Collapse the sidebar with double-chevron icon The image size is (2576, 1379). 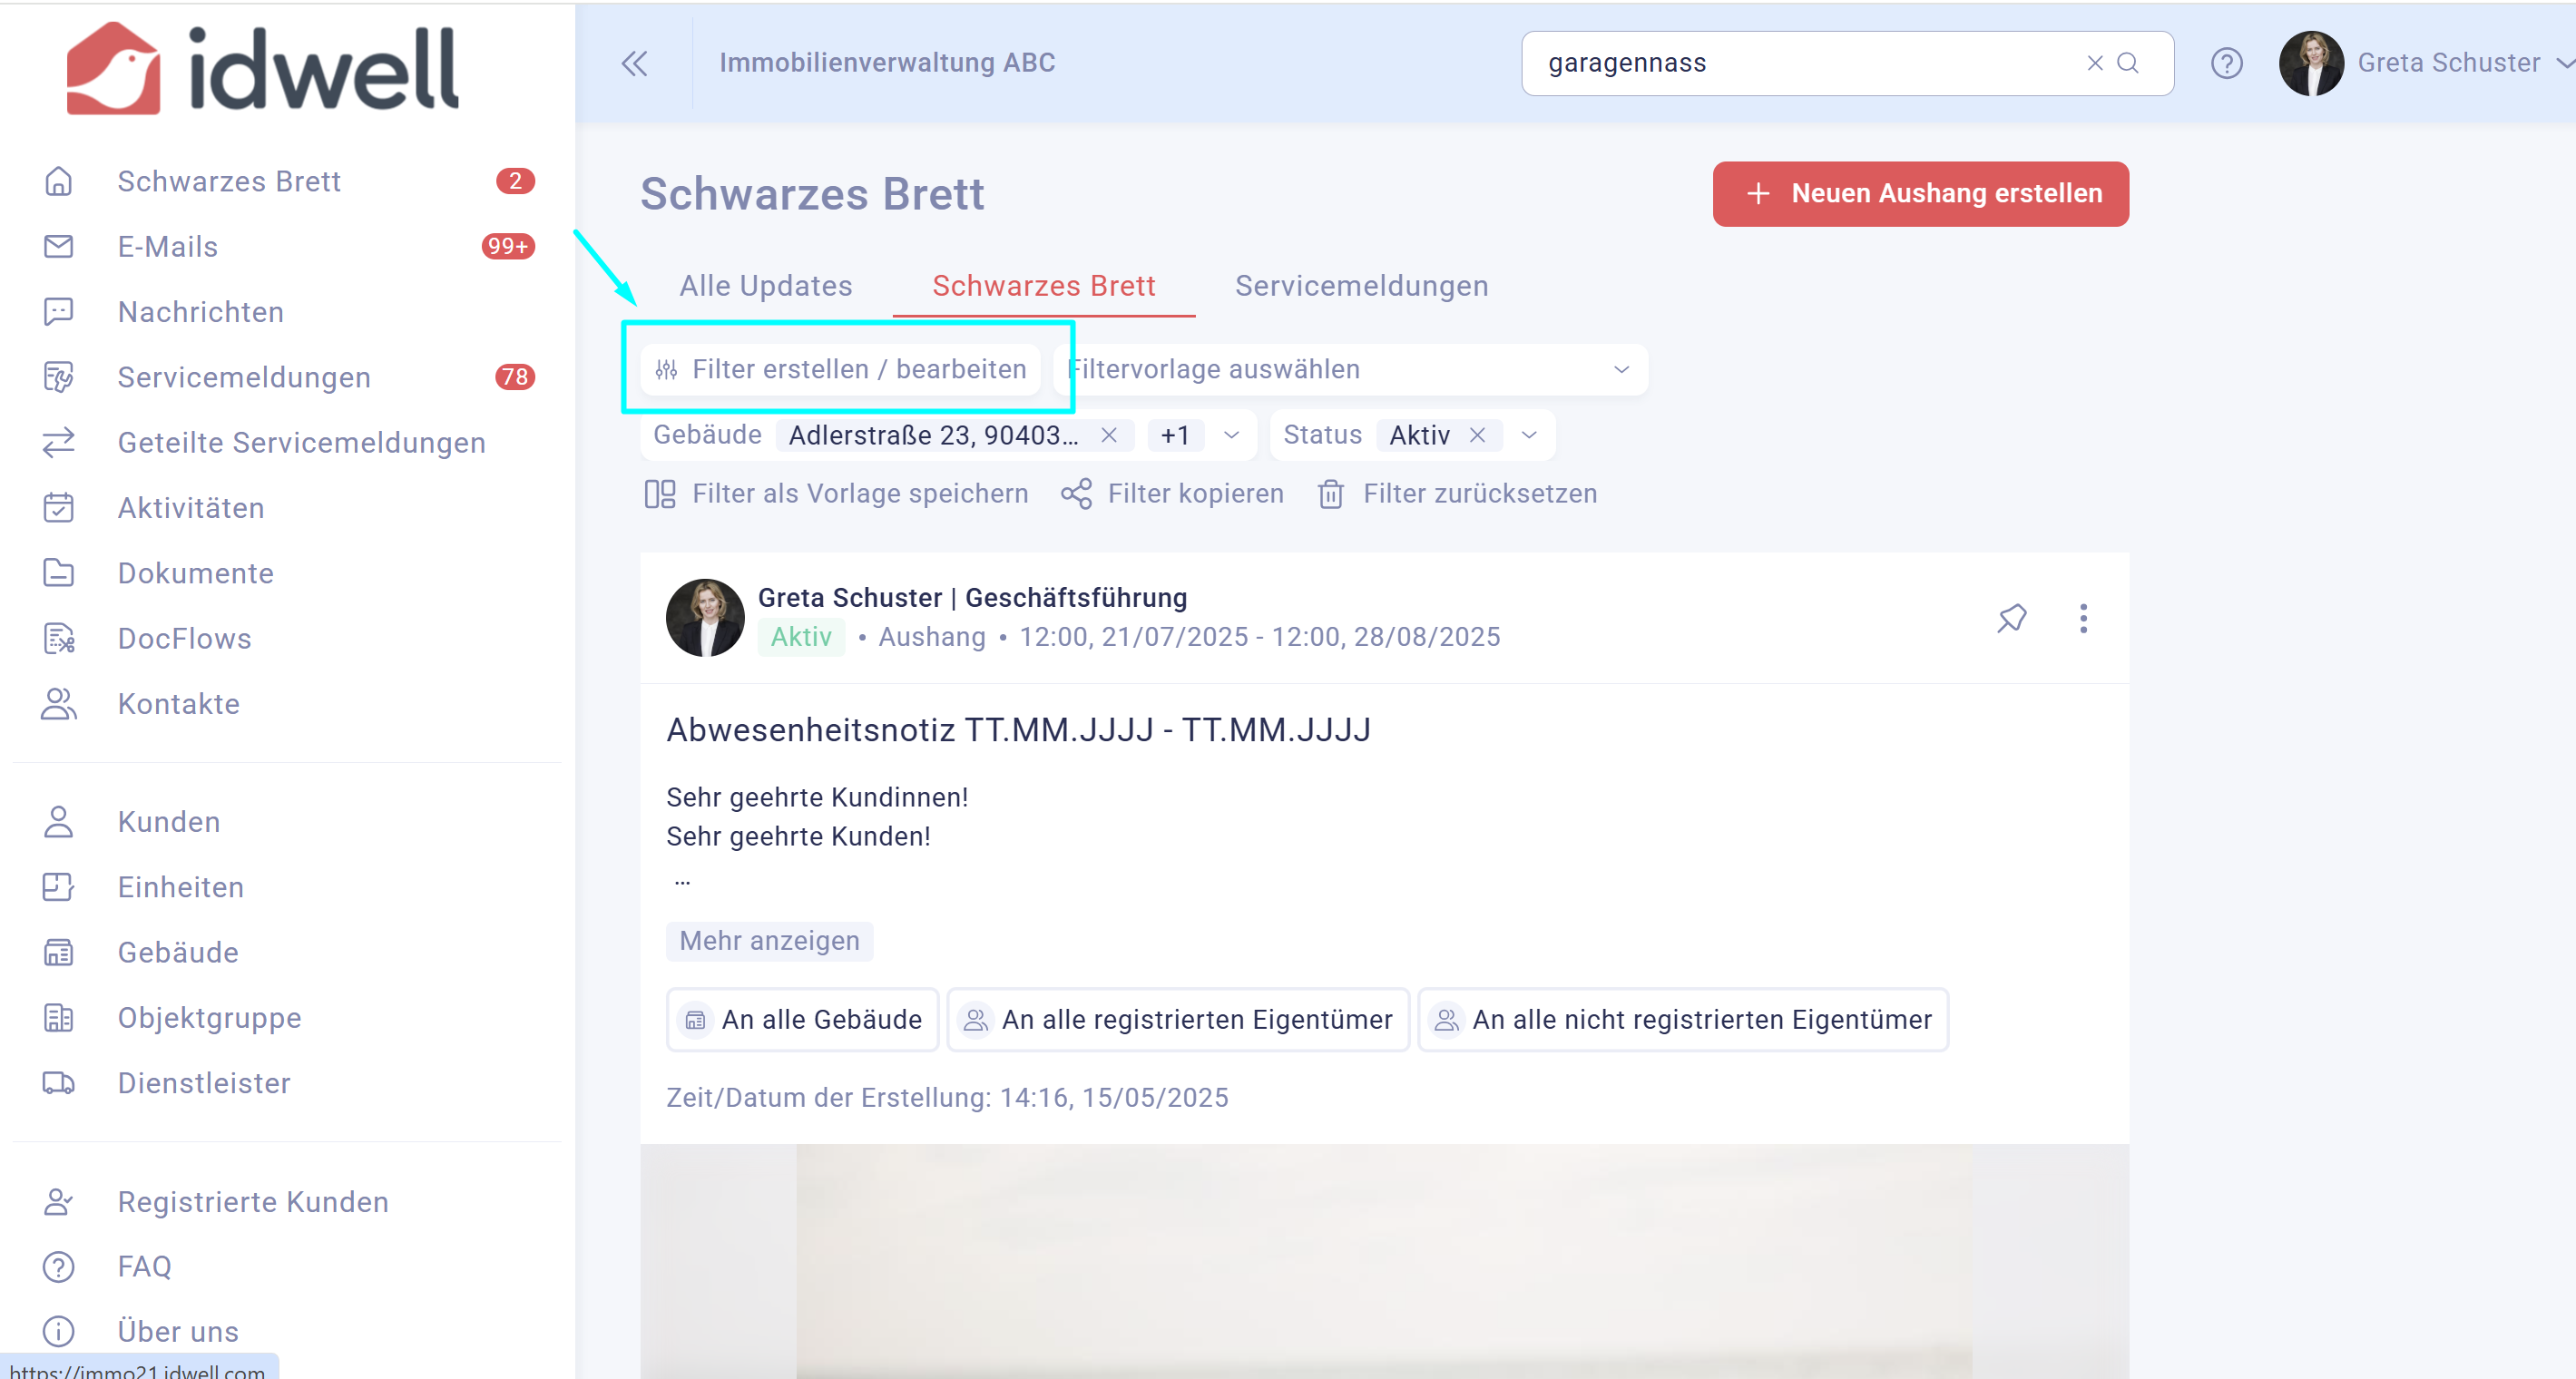634,63
